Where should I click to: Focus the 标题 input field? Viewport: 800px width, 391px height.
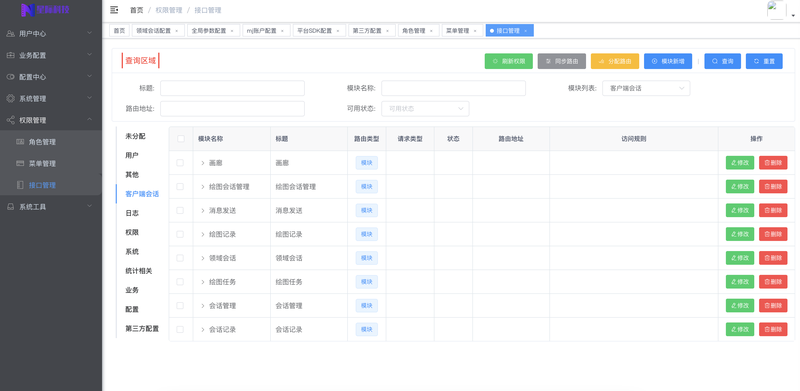(232, 88)
